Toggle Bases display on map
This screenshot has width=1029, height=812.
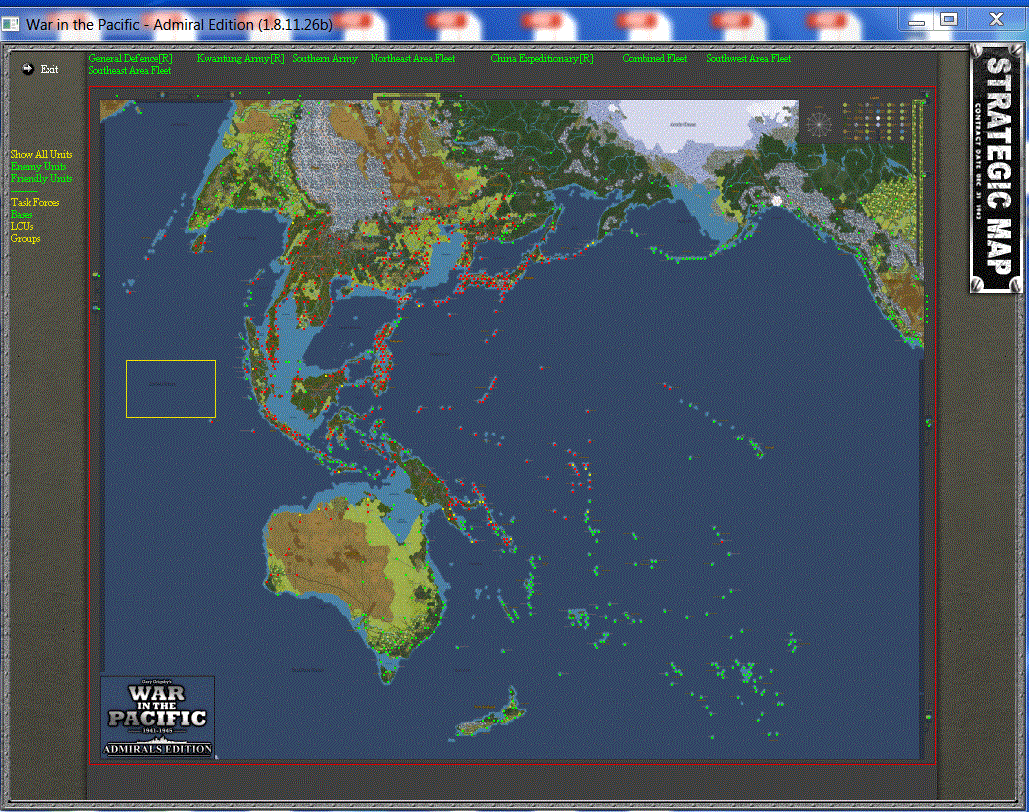pyautogui.click(x=21, y=214)
